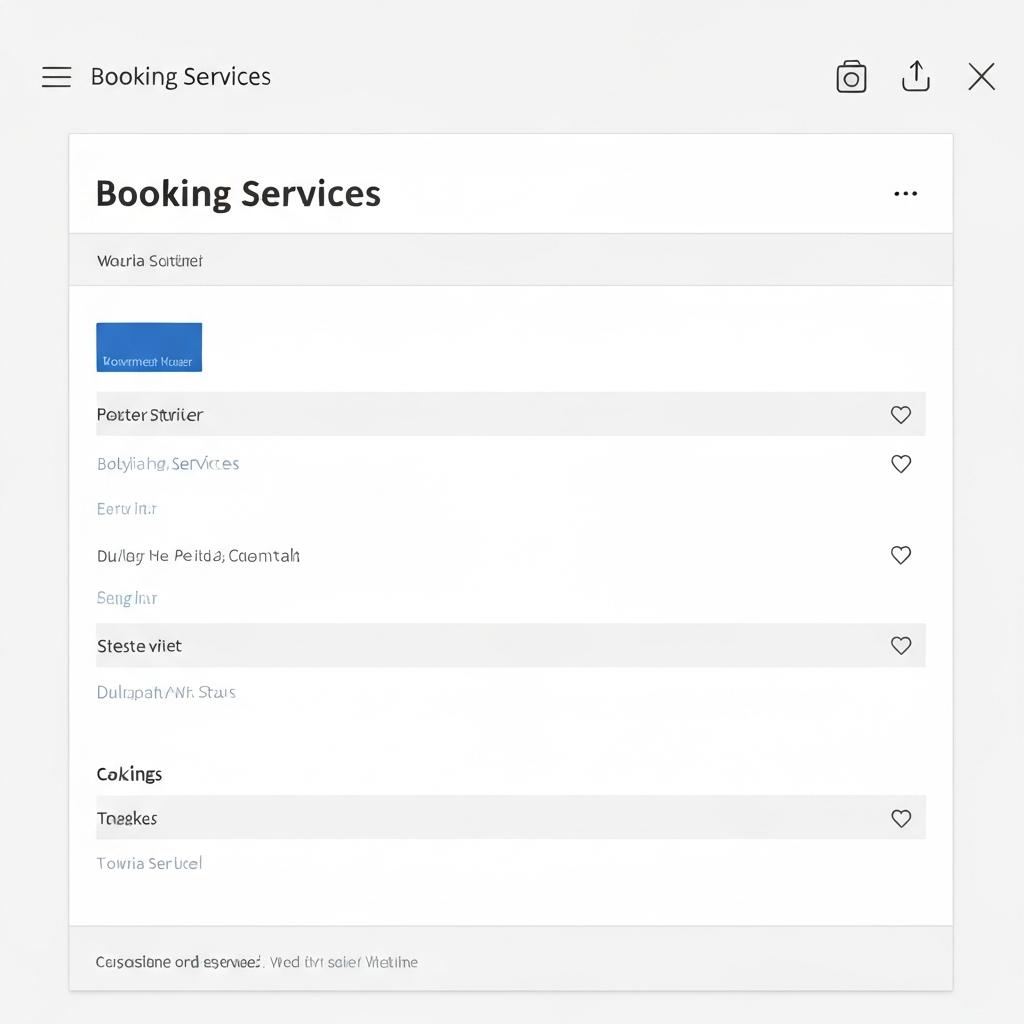The width and height of the screenshot is (1024, 1024).
Task: Open the three-dot more options menu
Action: 905,194
